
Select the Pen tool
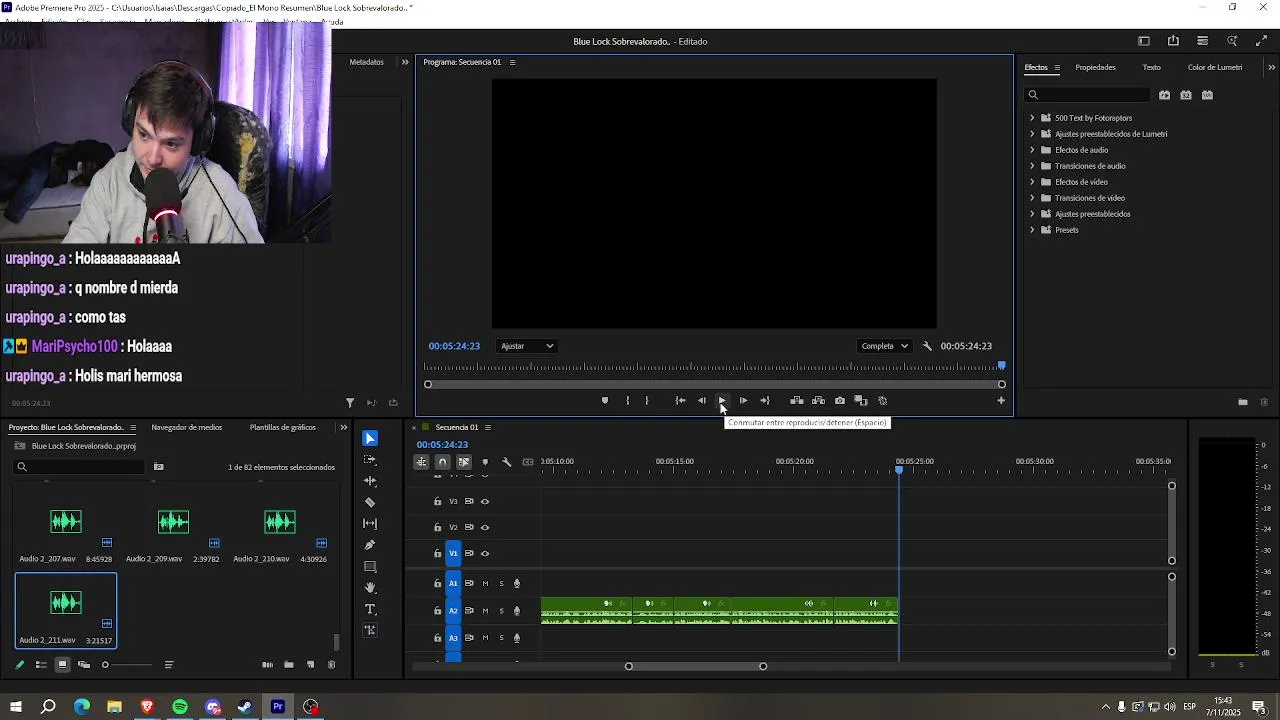tap(370, 545)
